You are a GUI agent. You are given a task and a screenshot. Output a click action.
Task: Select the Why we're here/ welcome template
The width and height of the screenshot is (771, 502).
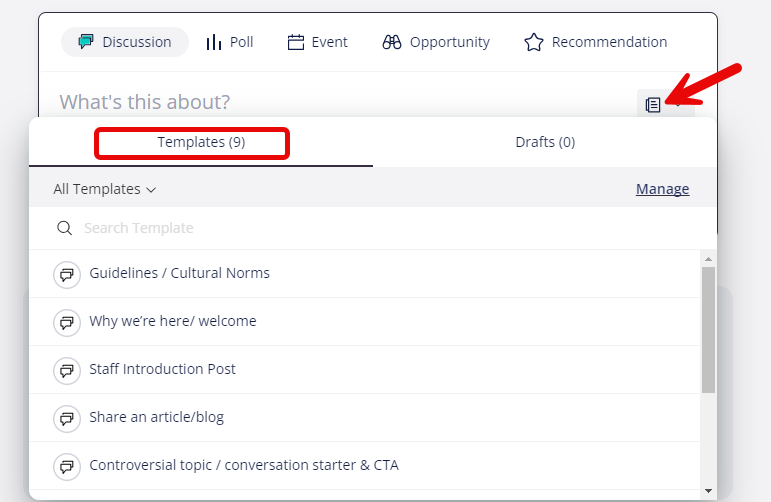point(364,322)
